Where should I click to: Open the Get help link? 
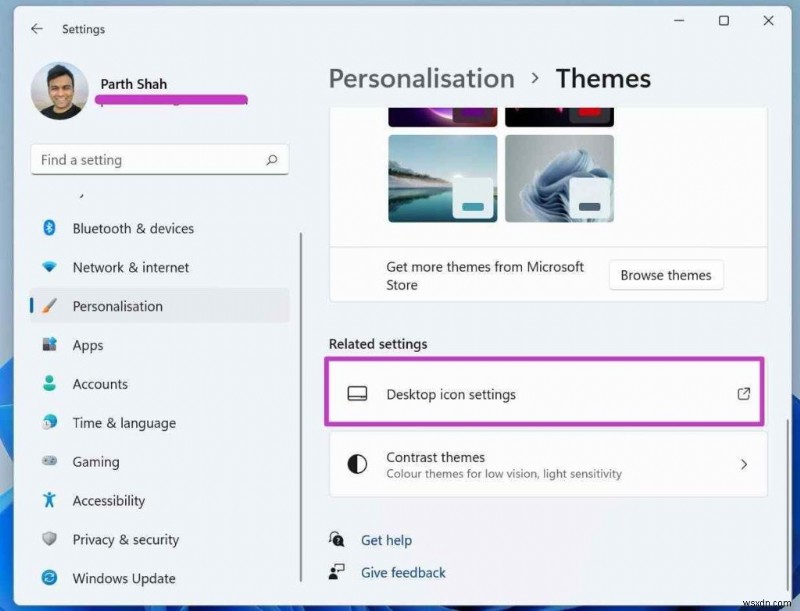[x=386, y=540]
